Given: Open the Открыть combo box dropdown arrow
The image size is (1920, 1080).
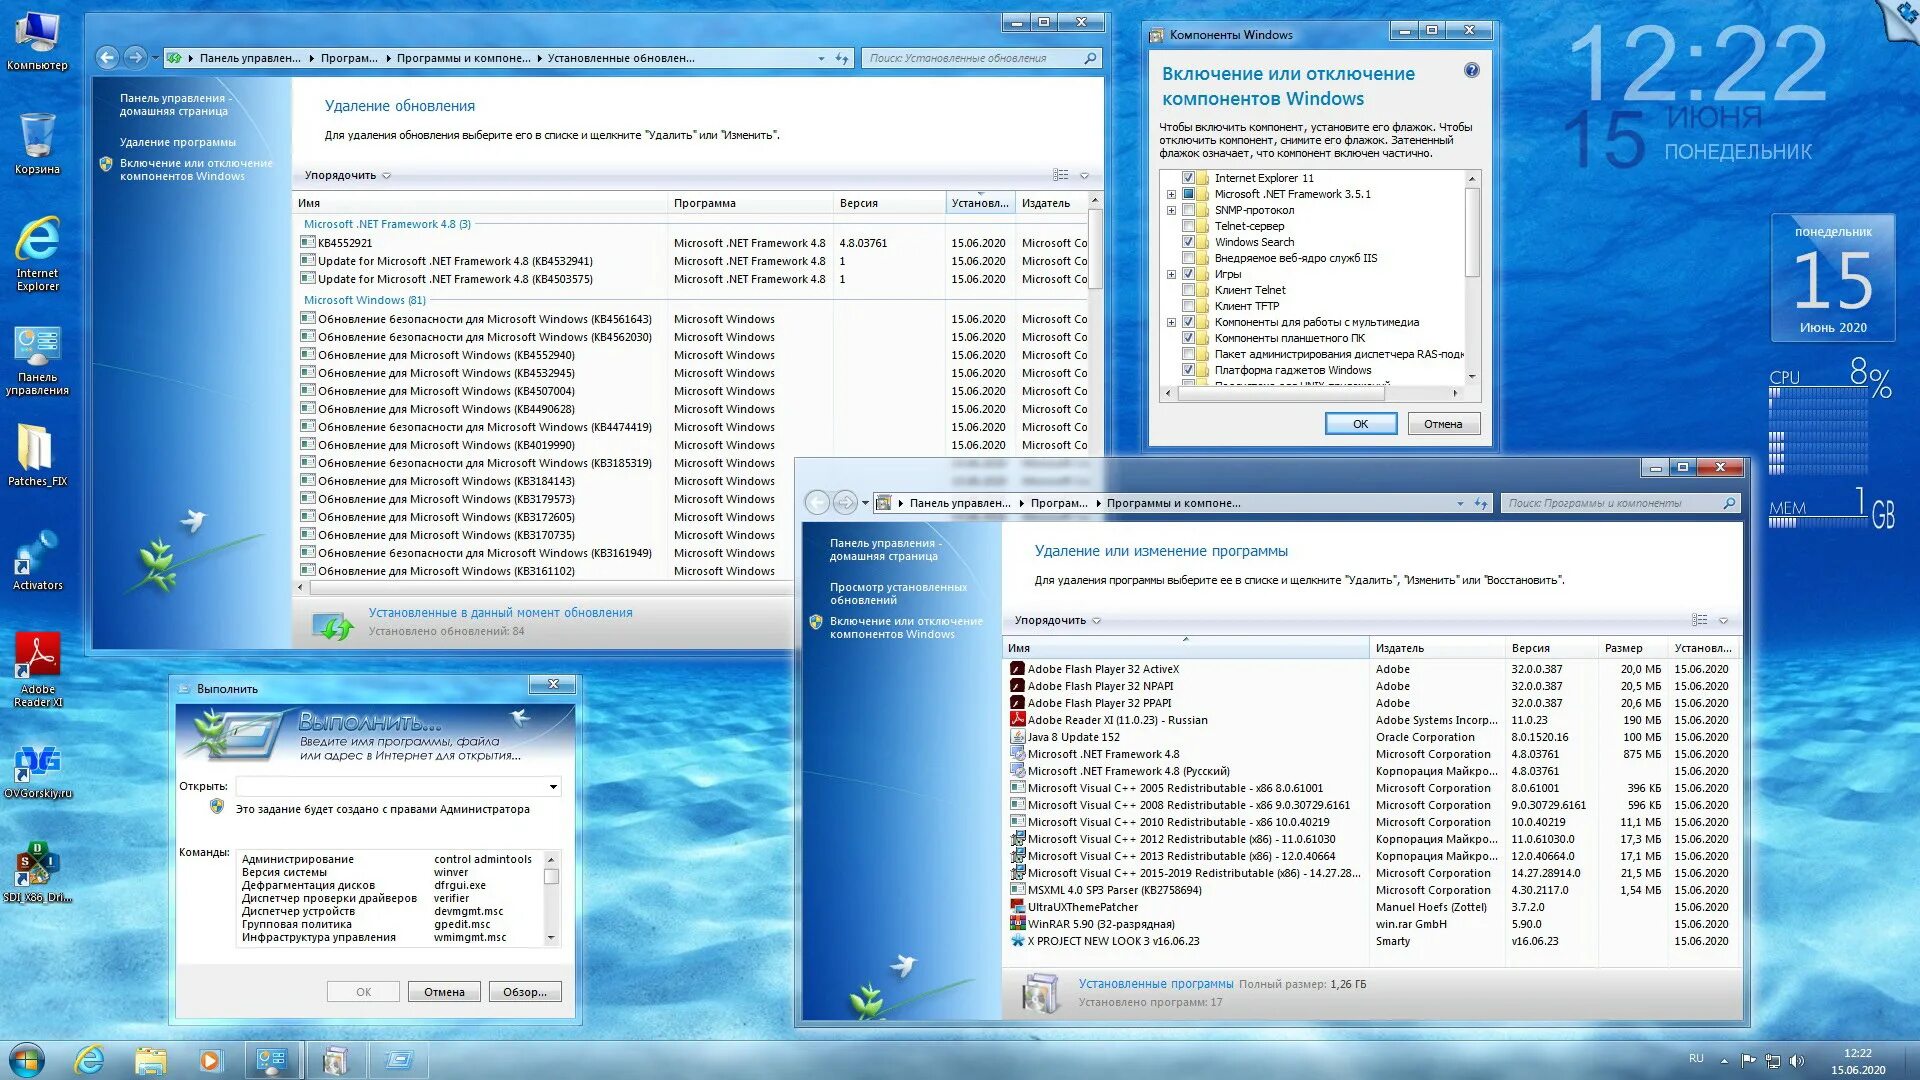Looking at the screenshot, I should [552, 787].
